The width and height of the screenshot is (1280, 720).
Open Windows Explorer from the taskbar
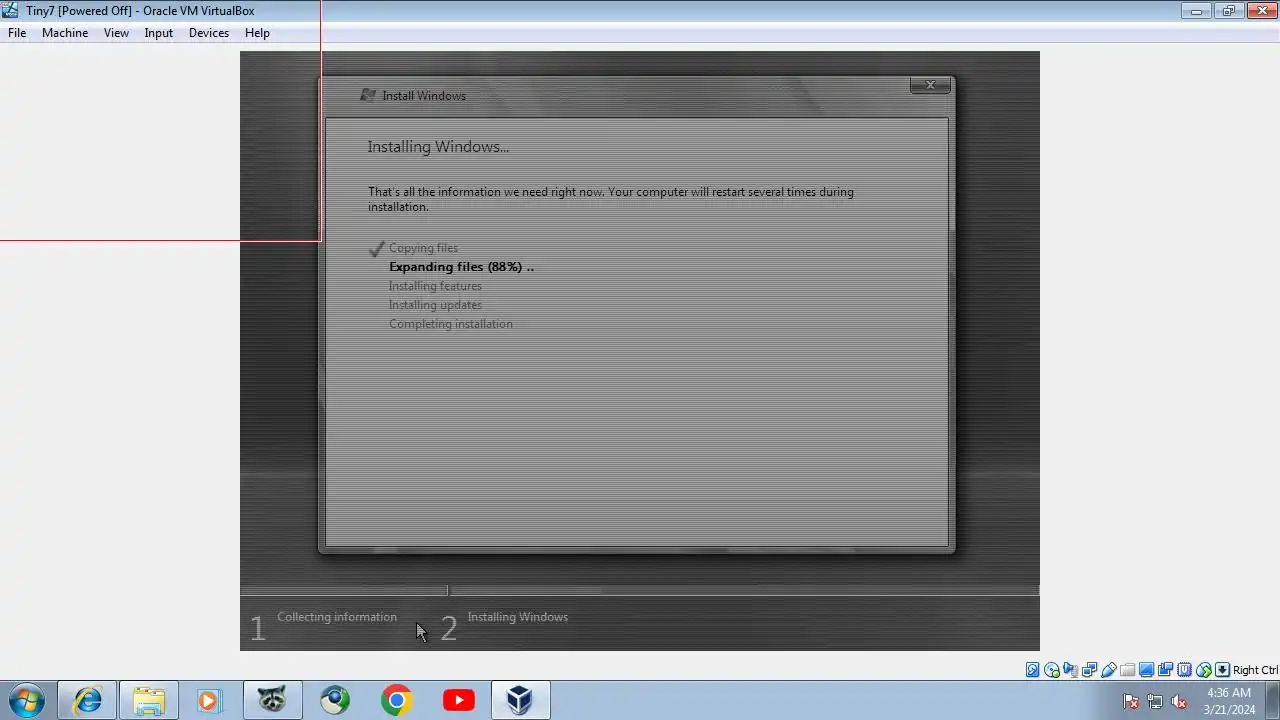click(x=149, y=701)
